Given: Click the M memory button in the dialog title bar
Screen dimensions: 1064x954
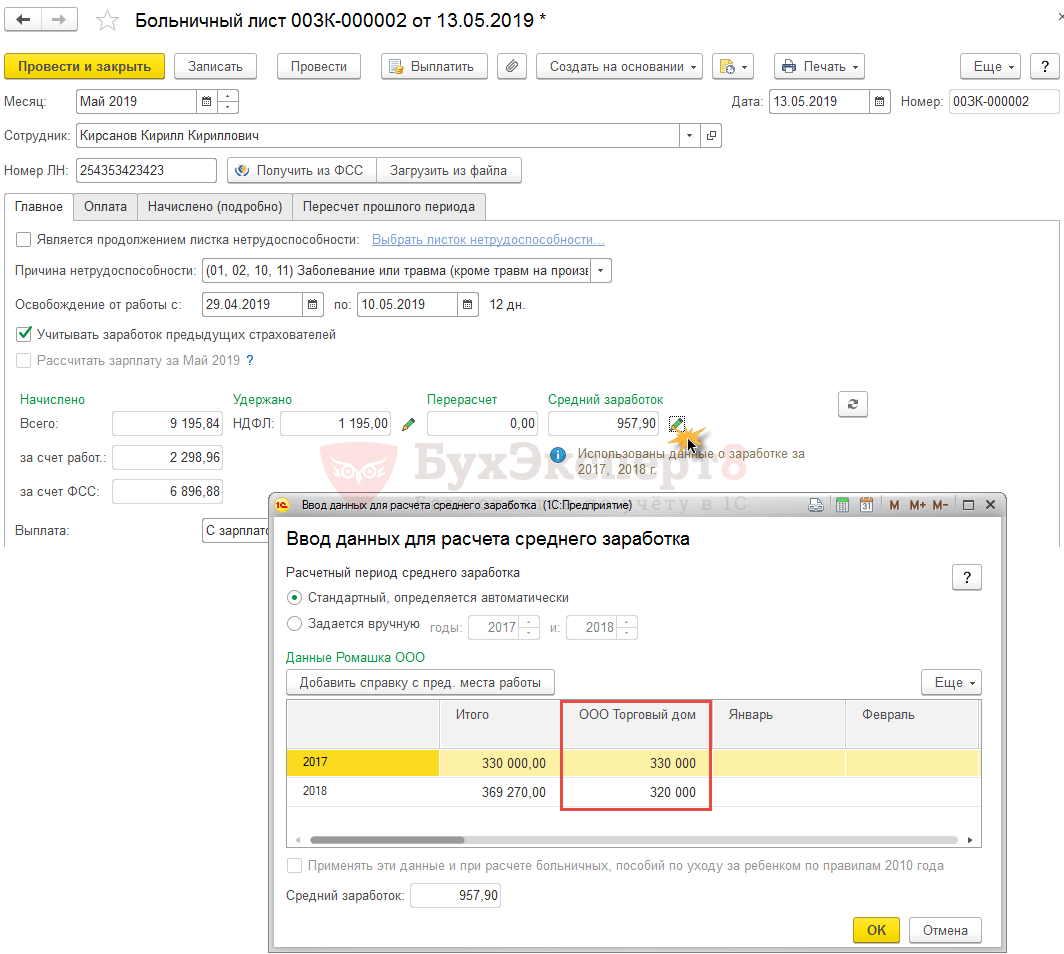Looking at the screenshot, I should [x=894, y=505].
